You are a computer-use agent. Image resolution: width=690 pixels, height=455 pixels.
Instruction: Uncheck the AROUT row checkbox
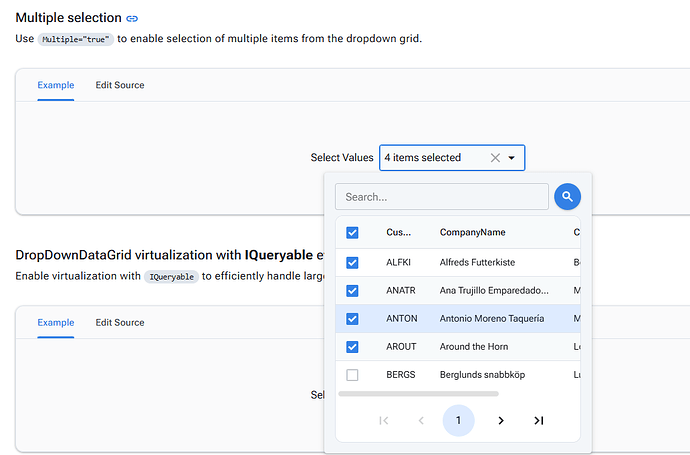click(352, 347)
